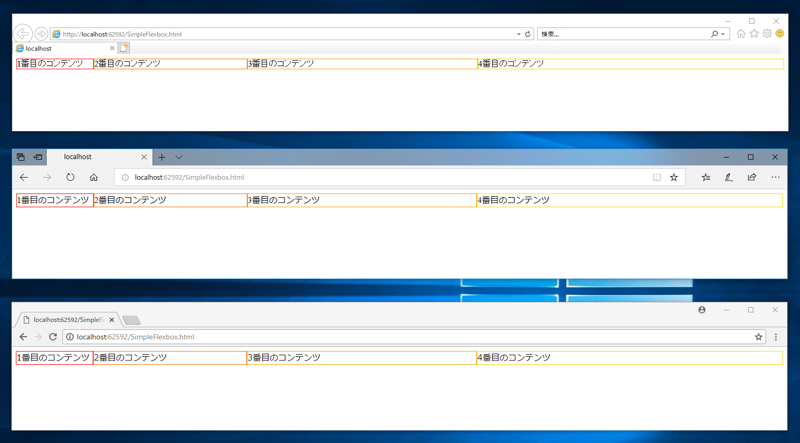This screenshot has width=800, height=443.
Task: Click the Edge home button
Action: (x=93, y=178)
